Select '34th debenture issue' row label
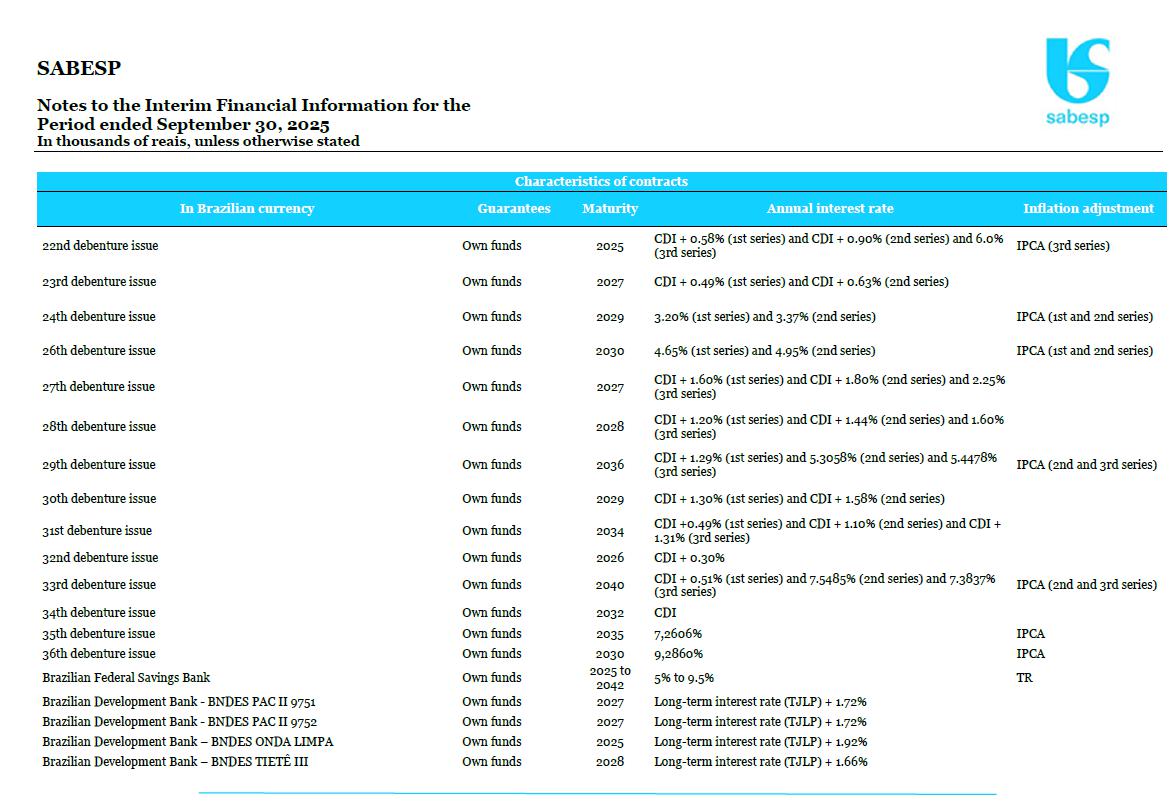1173x809 pixels. point(99,612)
